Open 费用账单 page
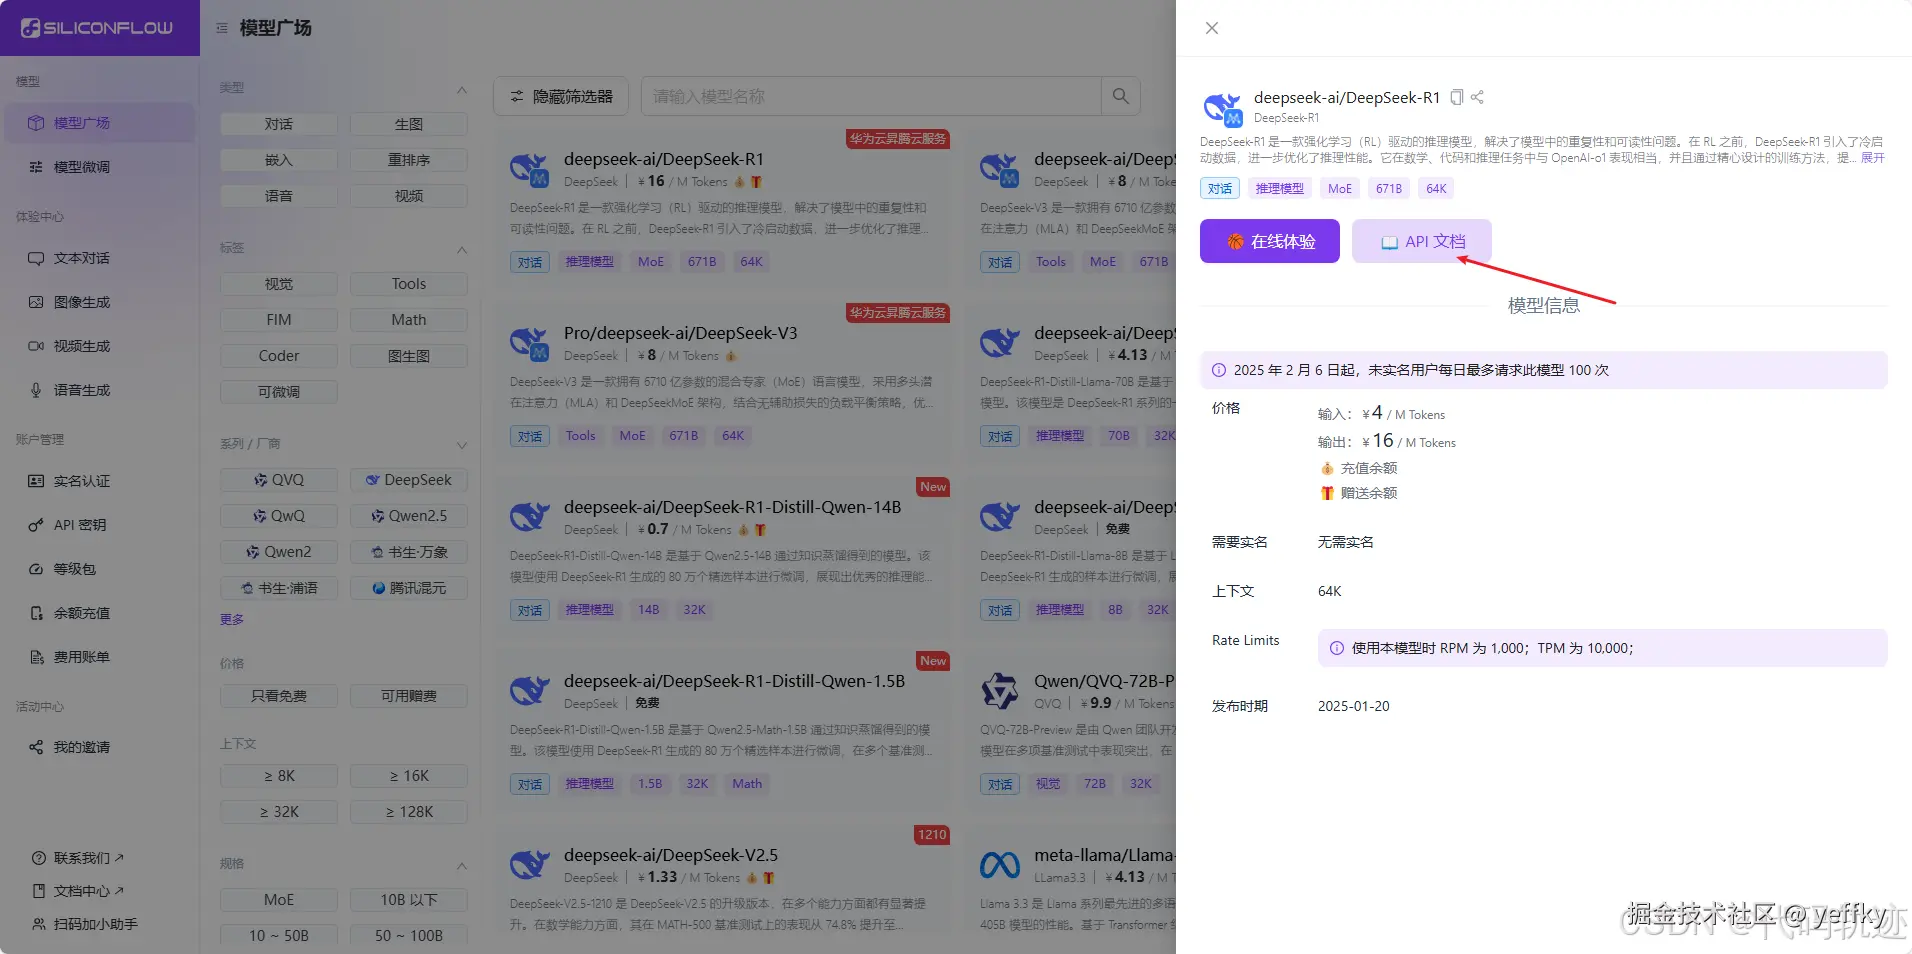The width and height of the screenshot is (1912, 954). [x=98, y=657]
